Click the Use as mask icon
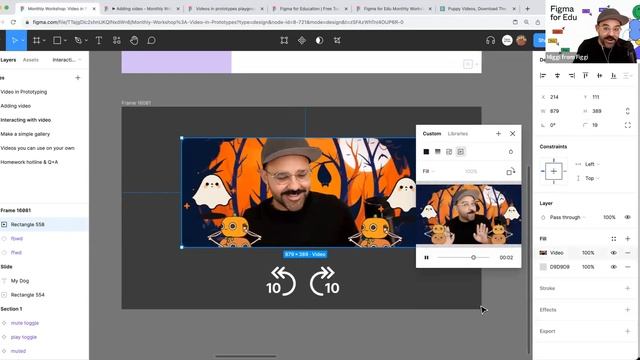640x360 pixels. [319, 40]
